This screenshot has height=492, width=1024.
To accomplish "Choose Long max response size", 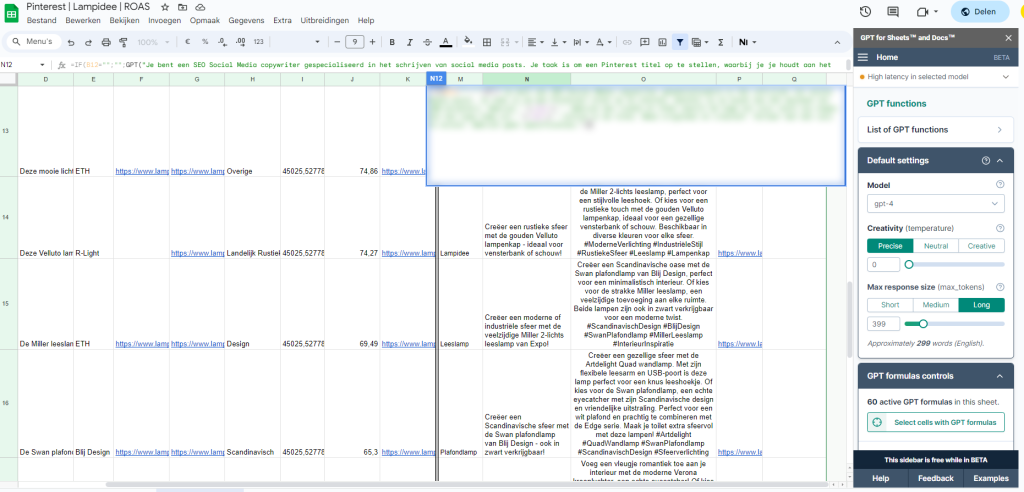I will click(x=981, y=305).
